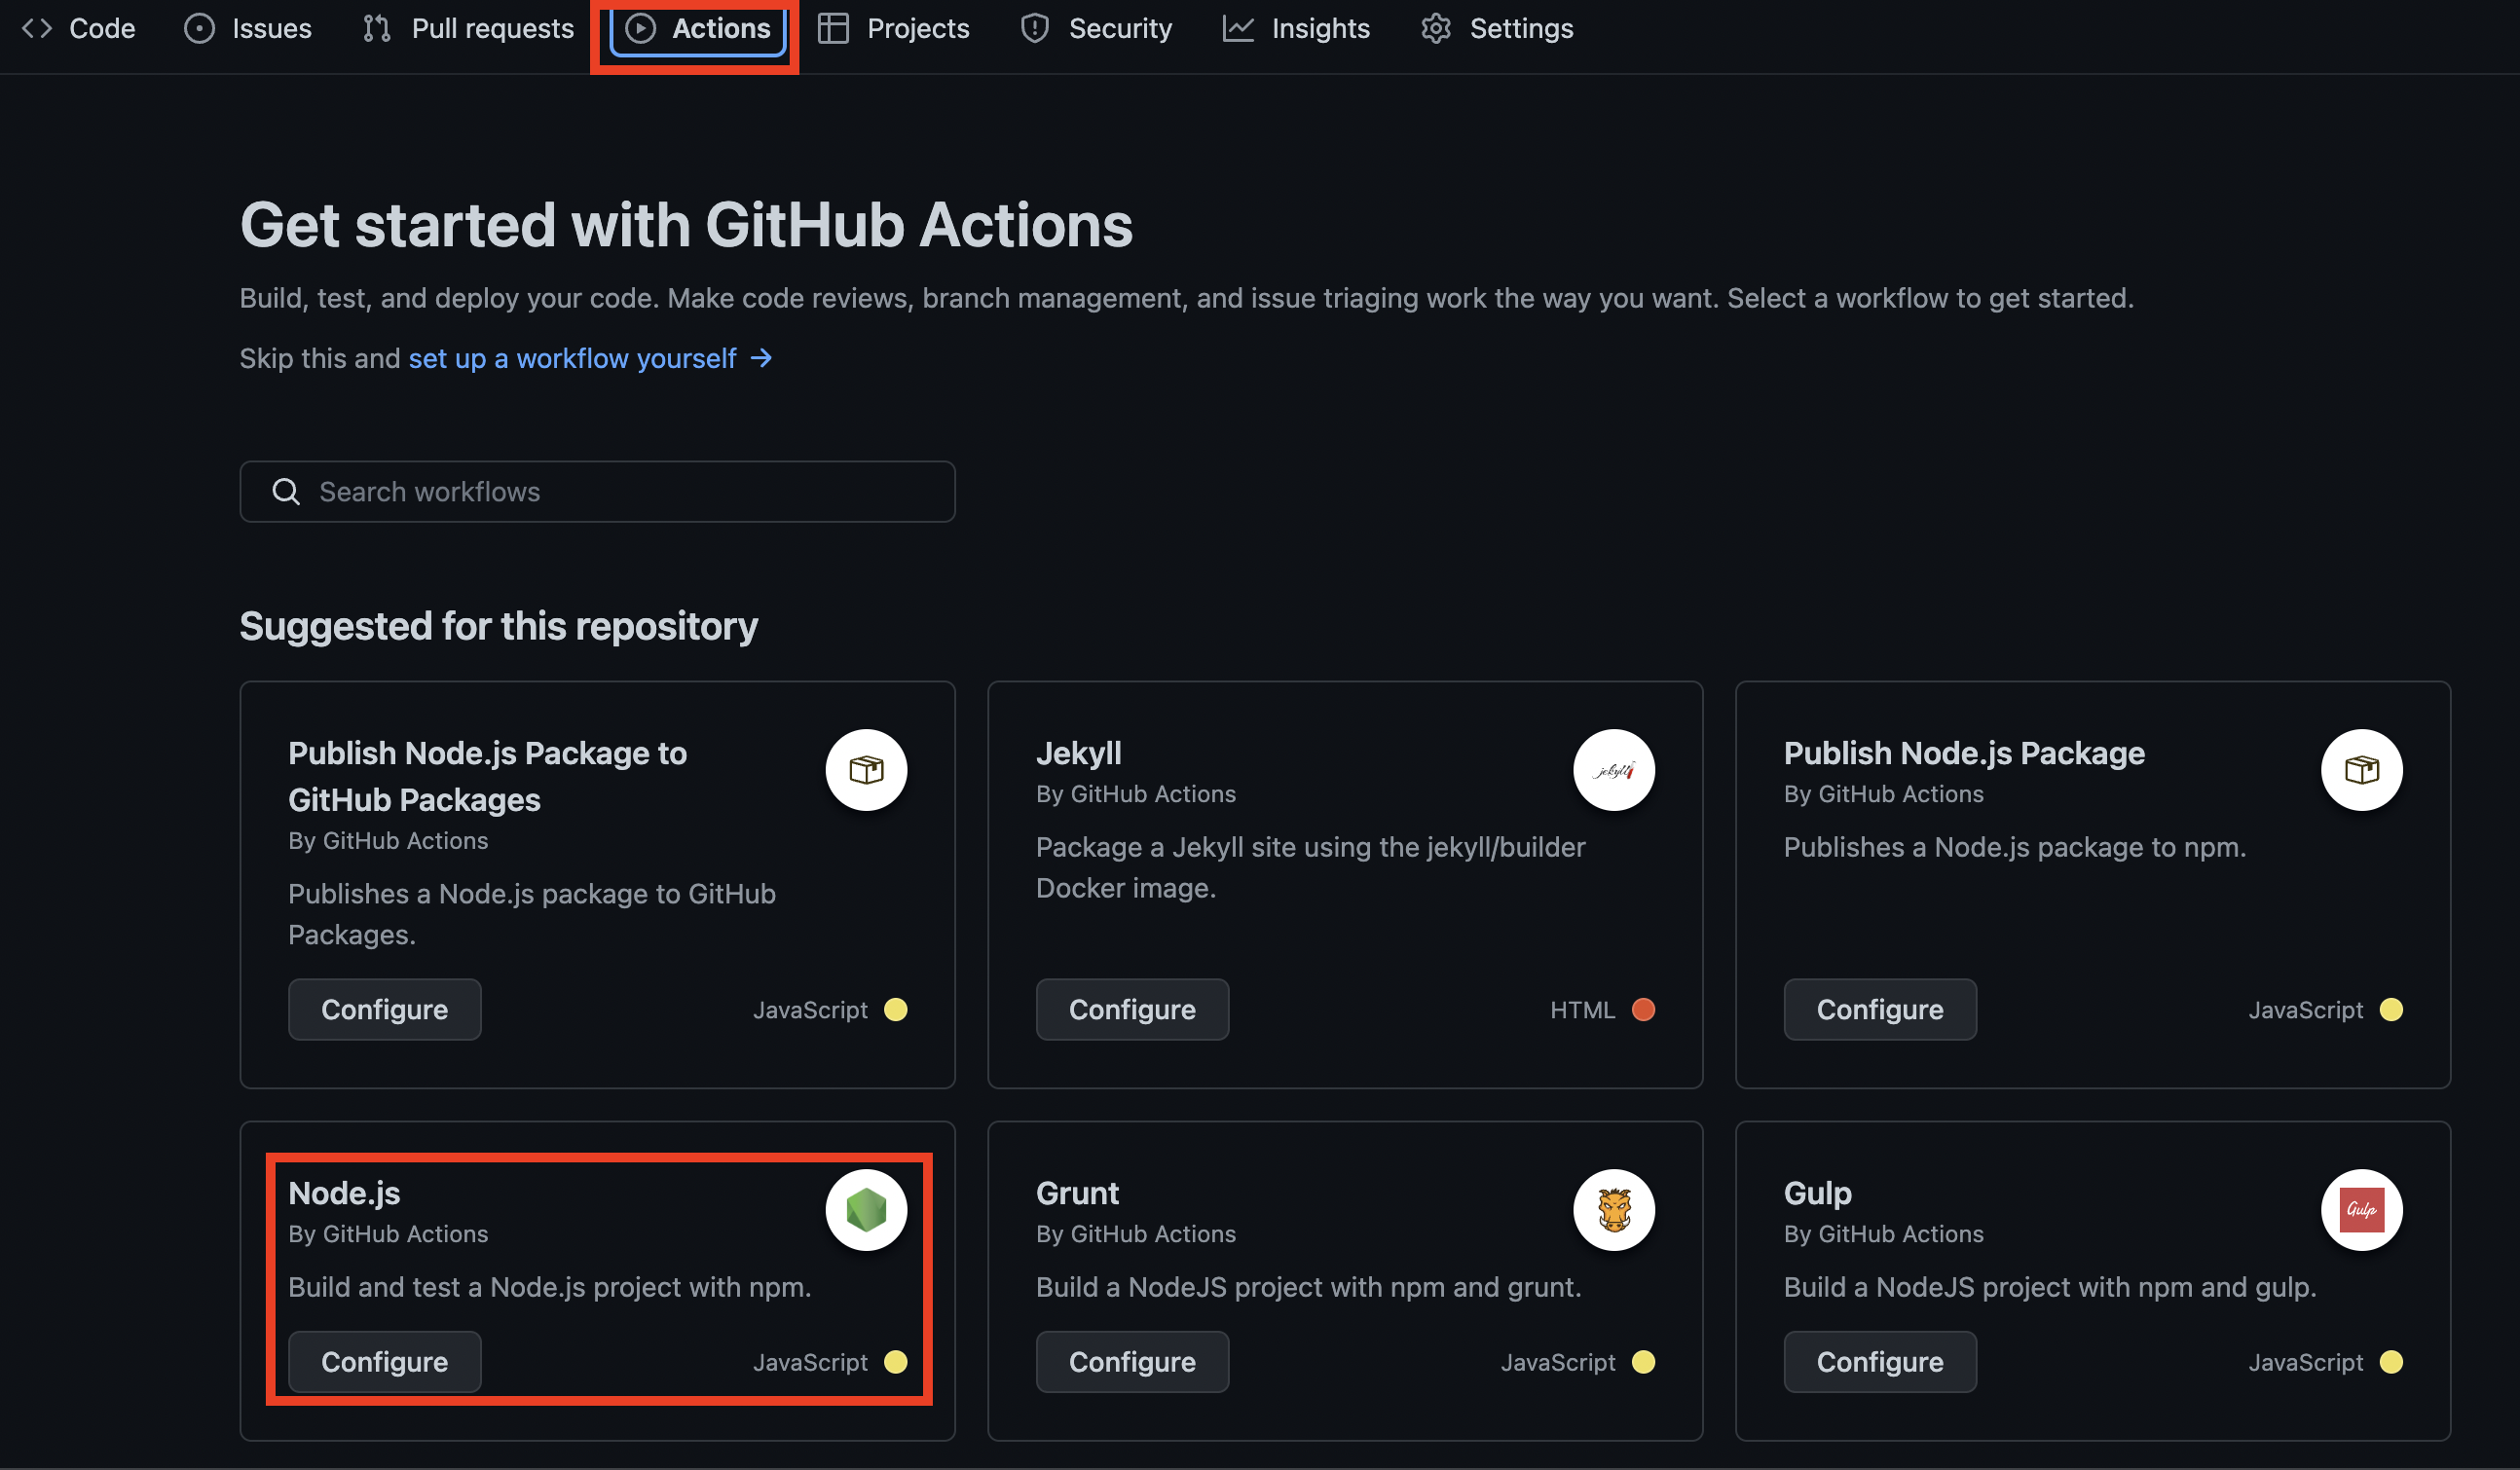Click the red HTML language dot on Jekyll card
Screen dimensions: 2520x1470
point(1643,1009)
